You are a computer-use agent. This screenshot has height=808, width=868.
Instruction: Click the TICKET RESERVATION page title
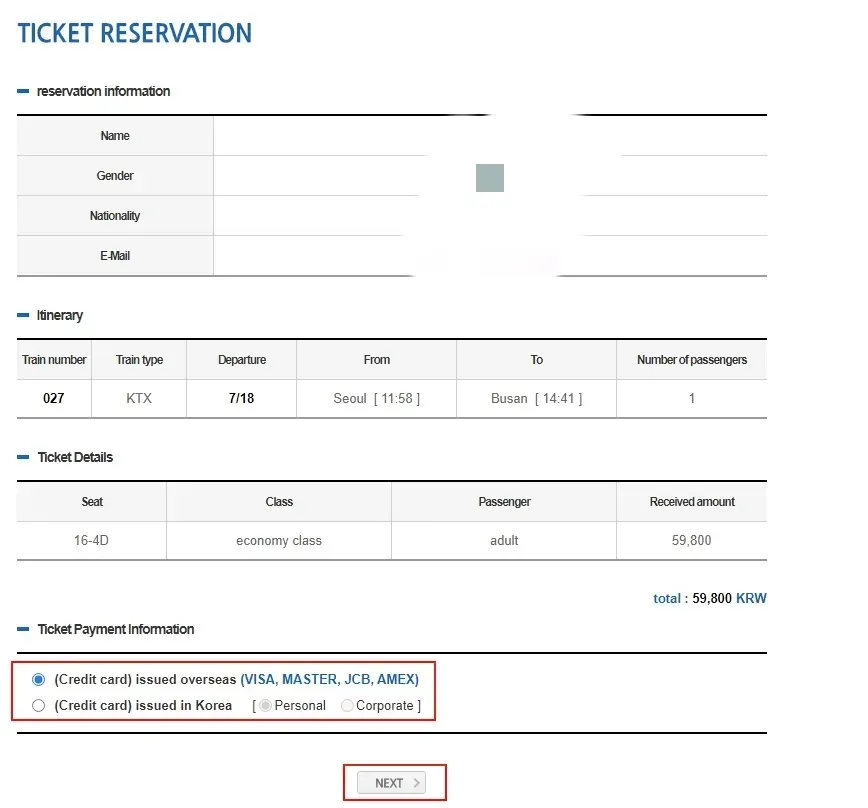click(135, 33)
